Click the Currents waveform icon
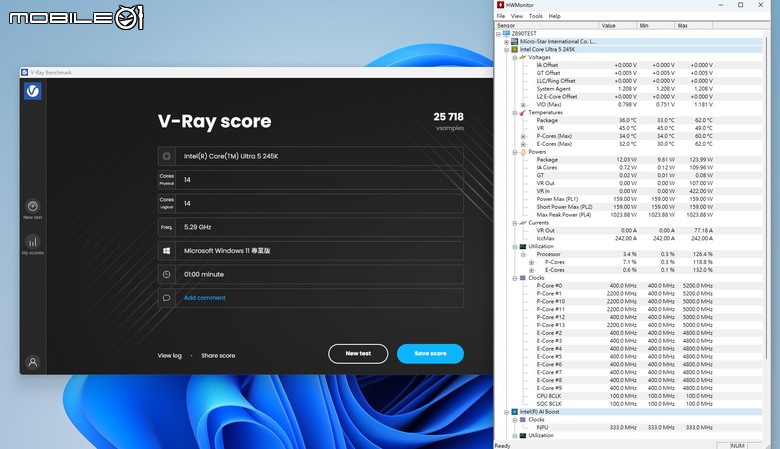The image size is (780, 449). (x=523, y=223)
